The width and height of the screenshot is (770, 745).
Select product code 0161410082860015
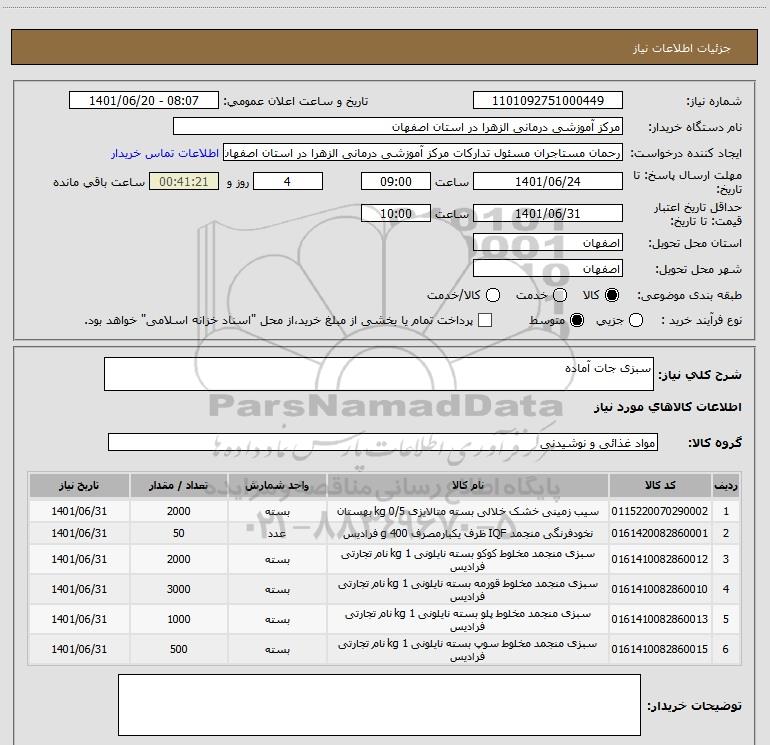pyautogui.click(x=660, y=649)
